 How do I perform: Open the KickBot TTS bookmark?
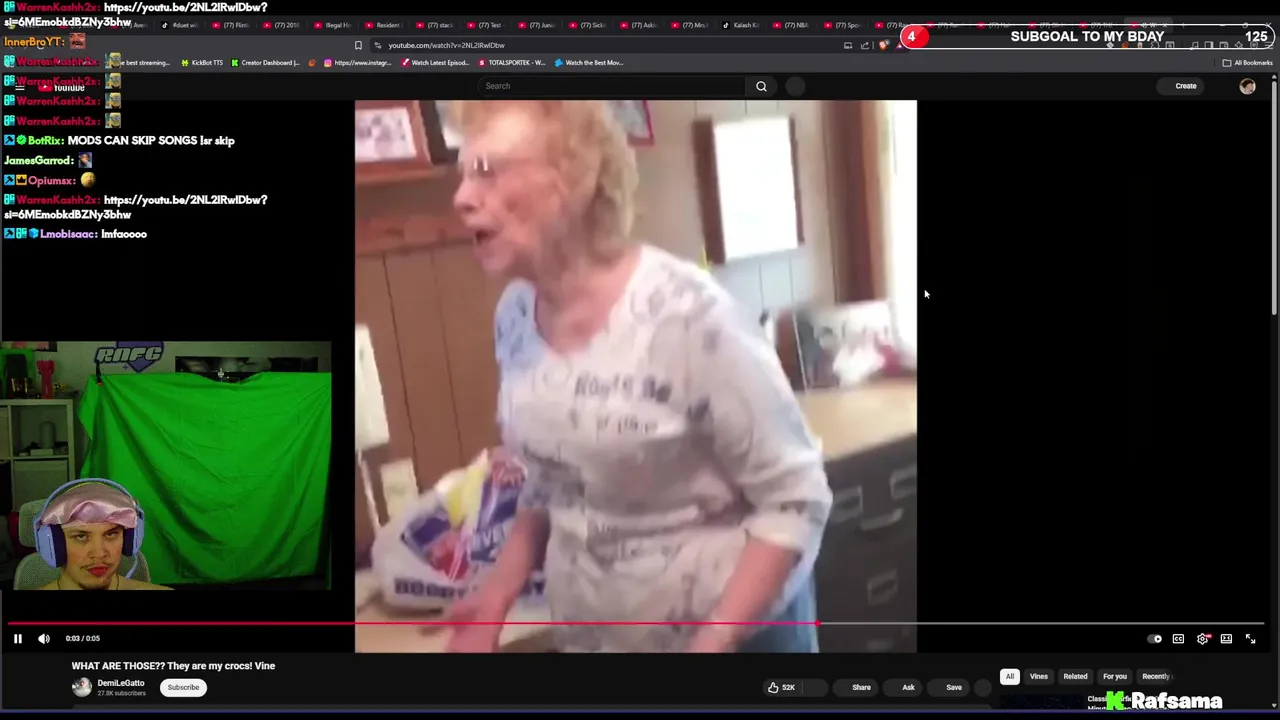[201, 63]
